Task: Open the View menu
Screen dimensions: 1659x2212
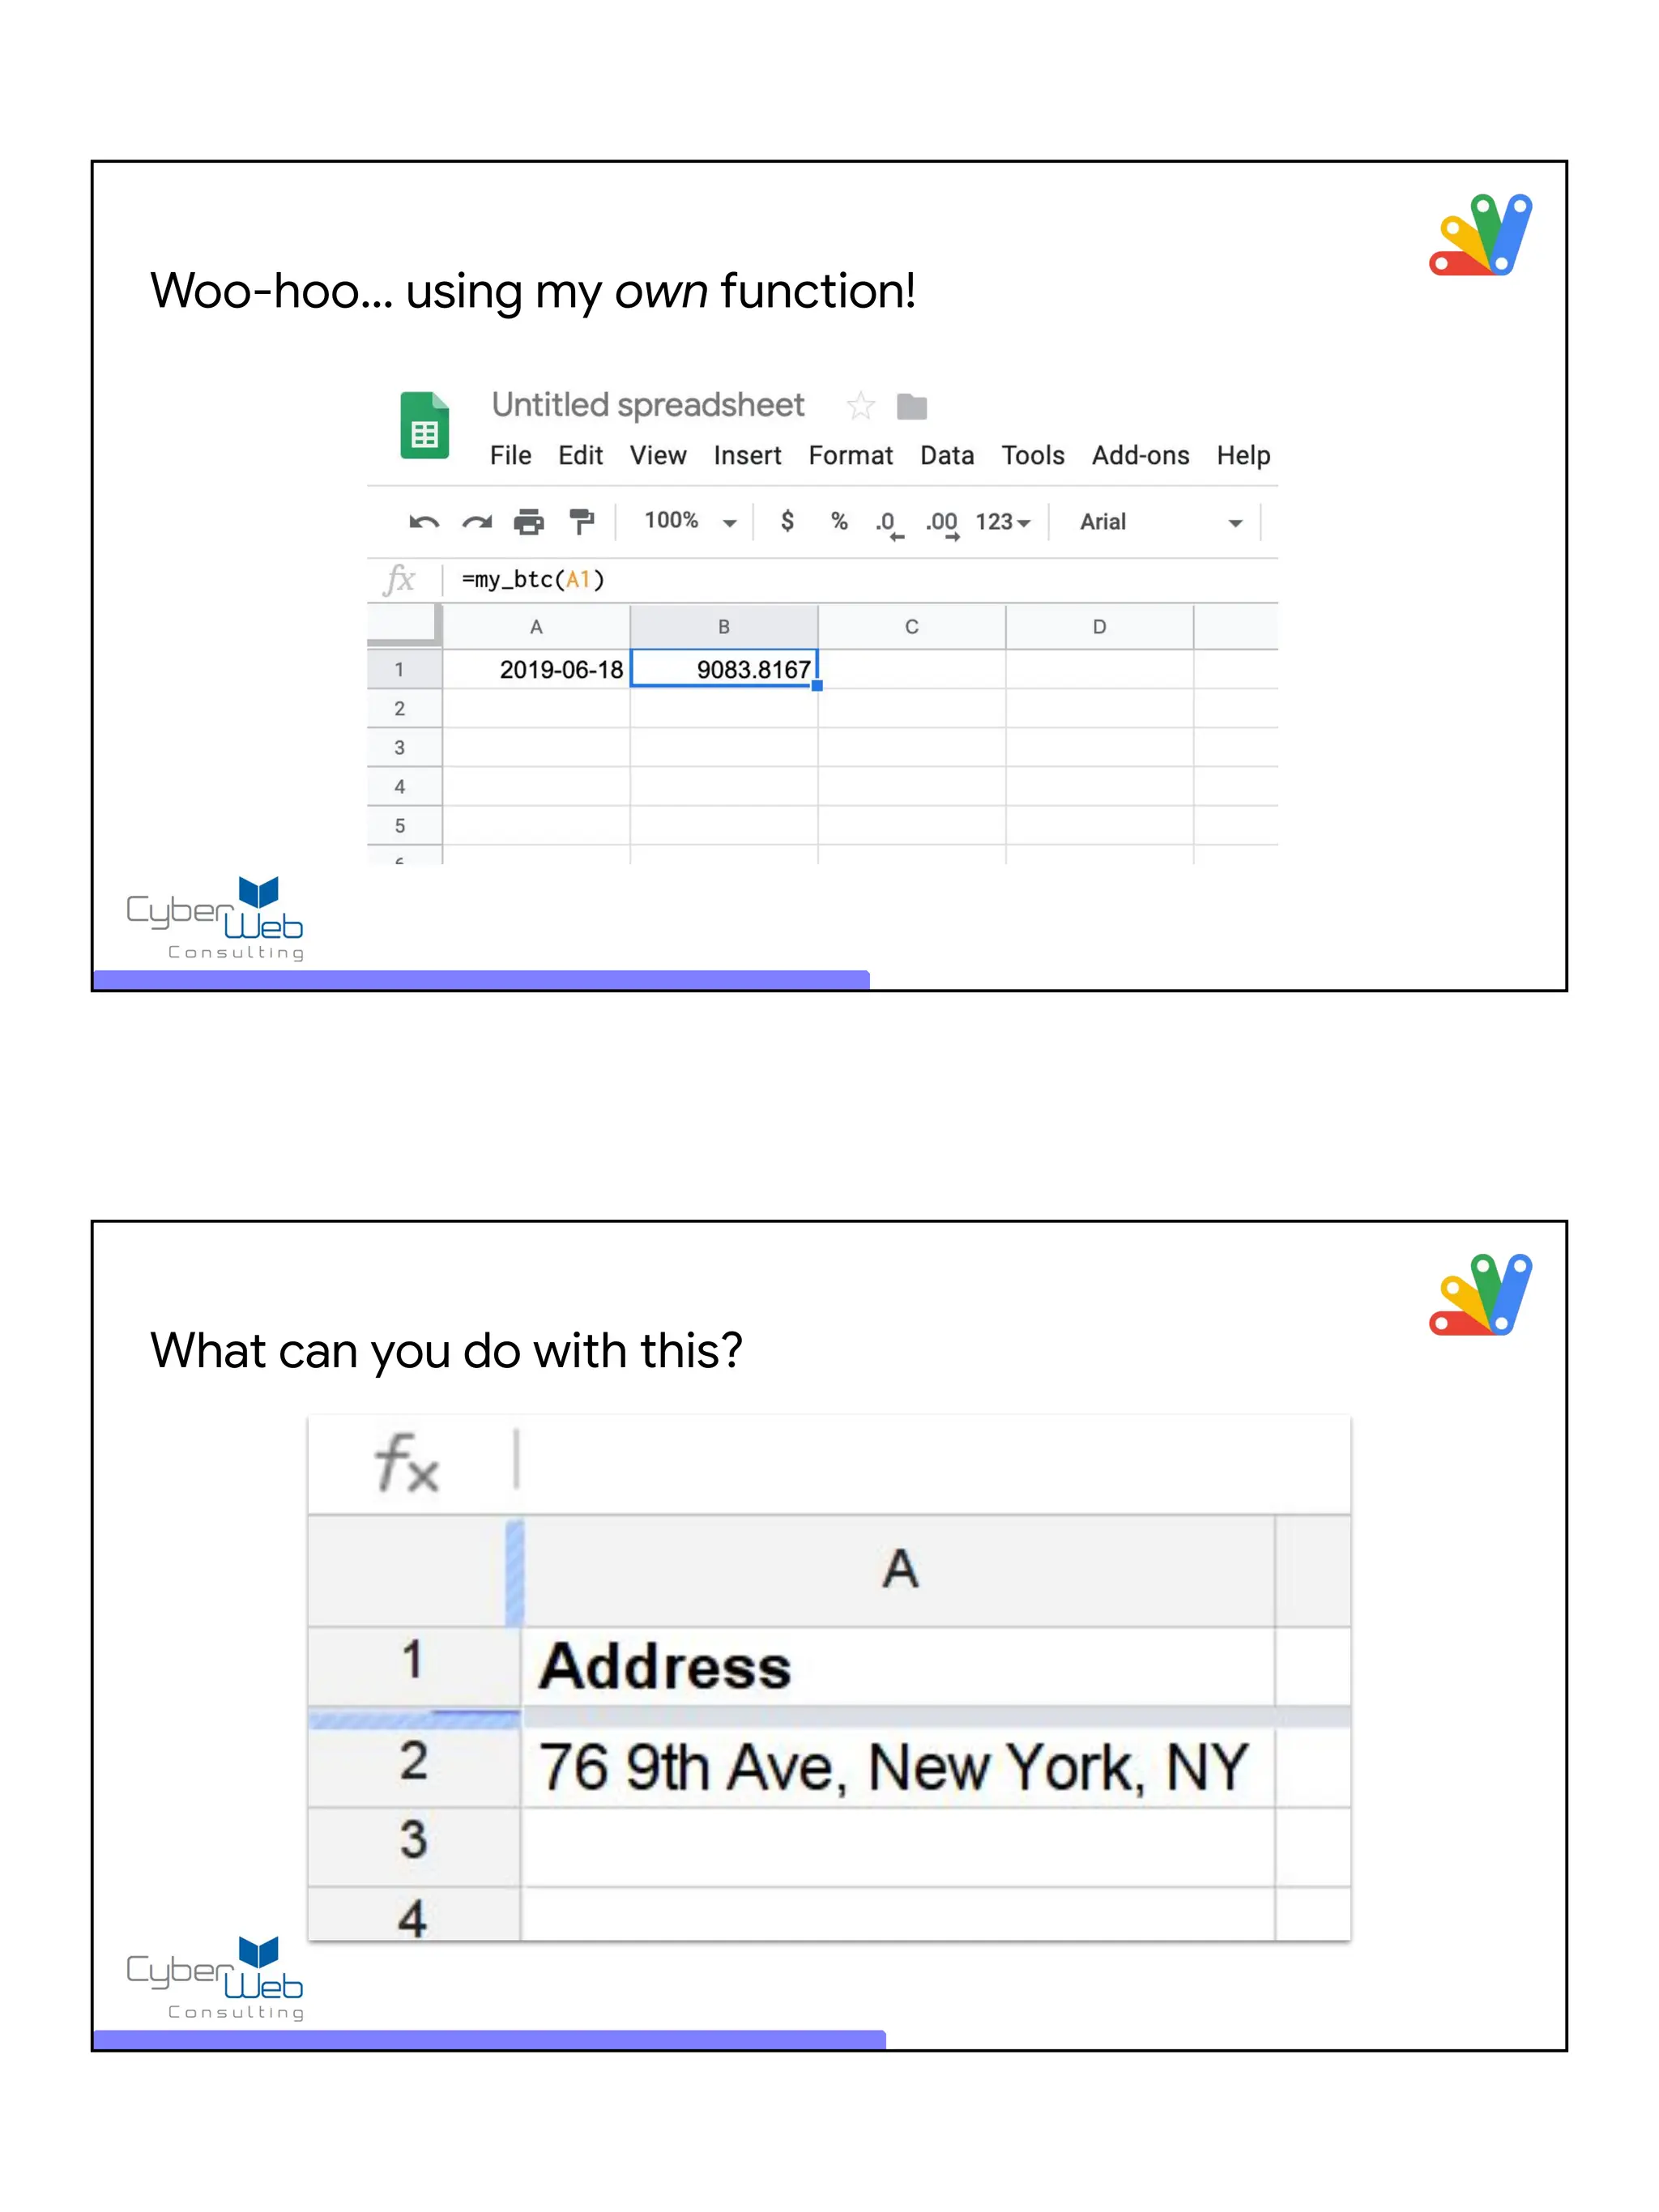Action: (x=658, y=455)
